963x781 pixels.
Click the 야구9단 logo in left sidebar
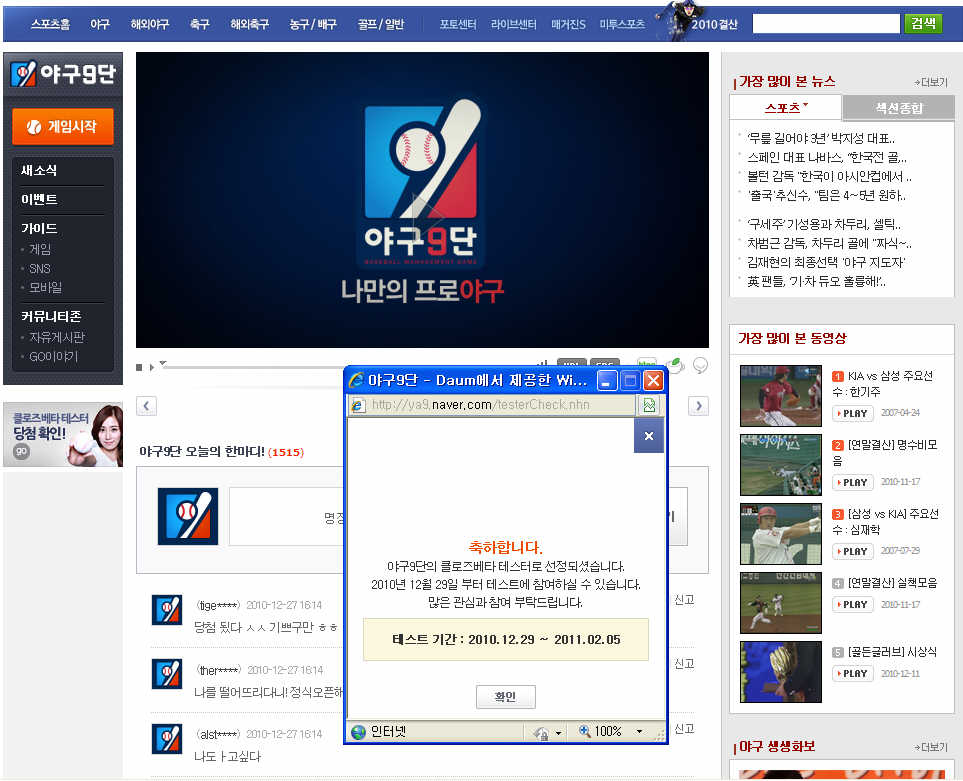point(63,74)
